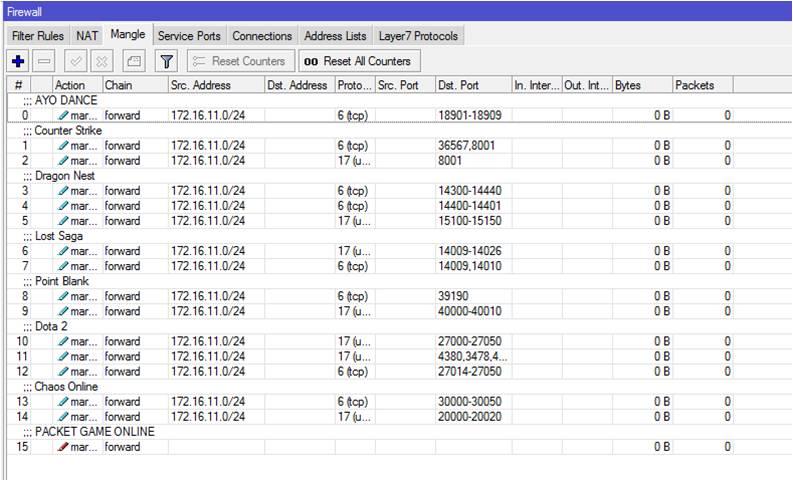Viewport: 793px width, 481px height.
Task: Sort by the In. Interface column header
Action: coord(537,85)
